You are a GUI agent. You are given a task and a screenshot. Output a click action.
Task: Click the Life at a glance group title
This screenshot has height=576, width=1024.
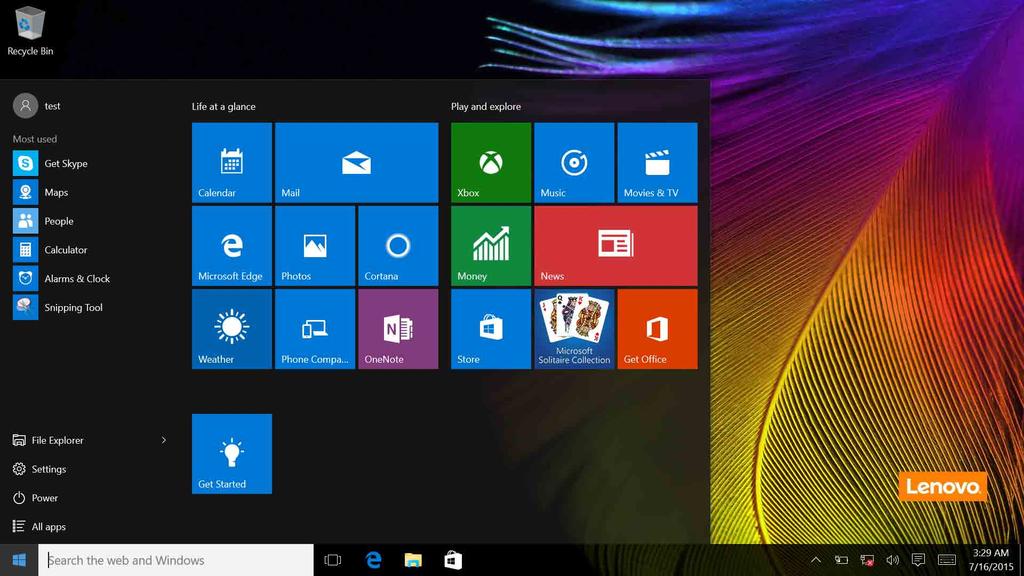[x=223, y=106]
